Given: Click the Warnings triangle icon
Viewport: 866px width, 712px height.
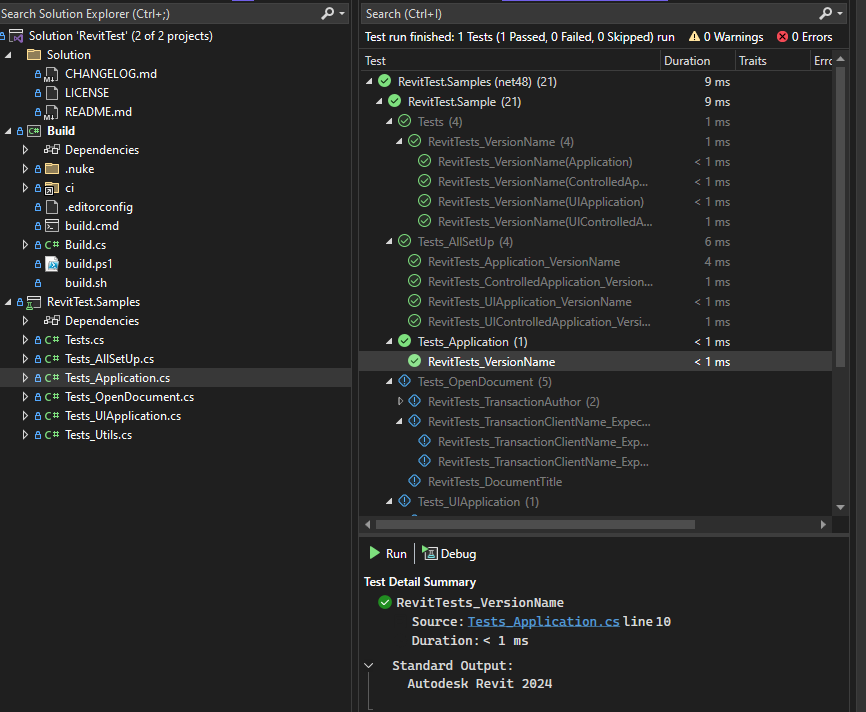Looking at the screenshot, I should click(693, 37).
